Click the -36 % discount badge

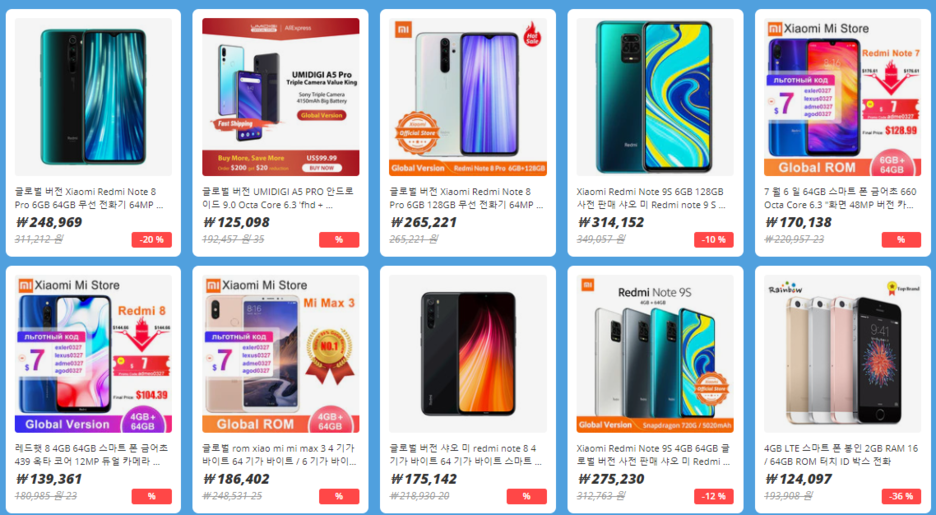(901, 496)
